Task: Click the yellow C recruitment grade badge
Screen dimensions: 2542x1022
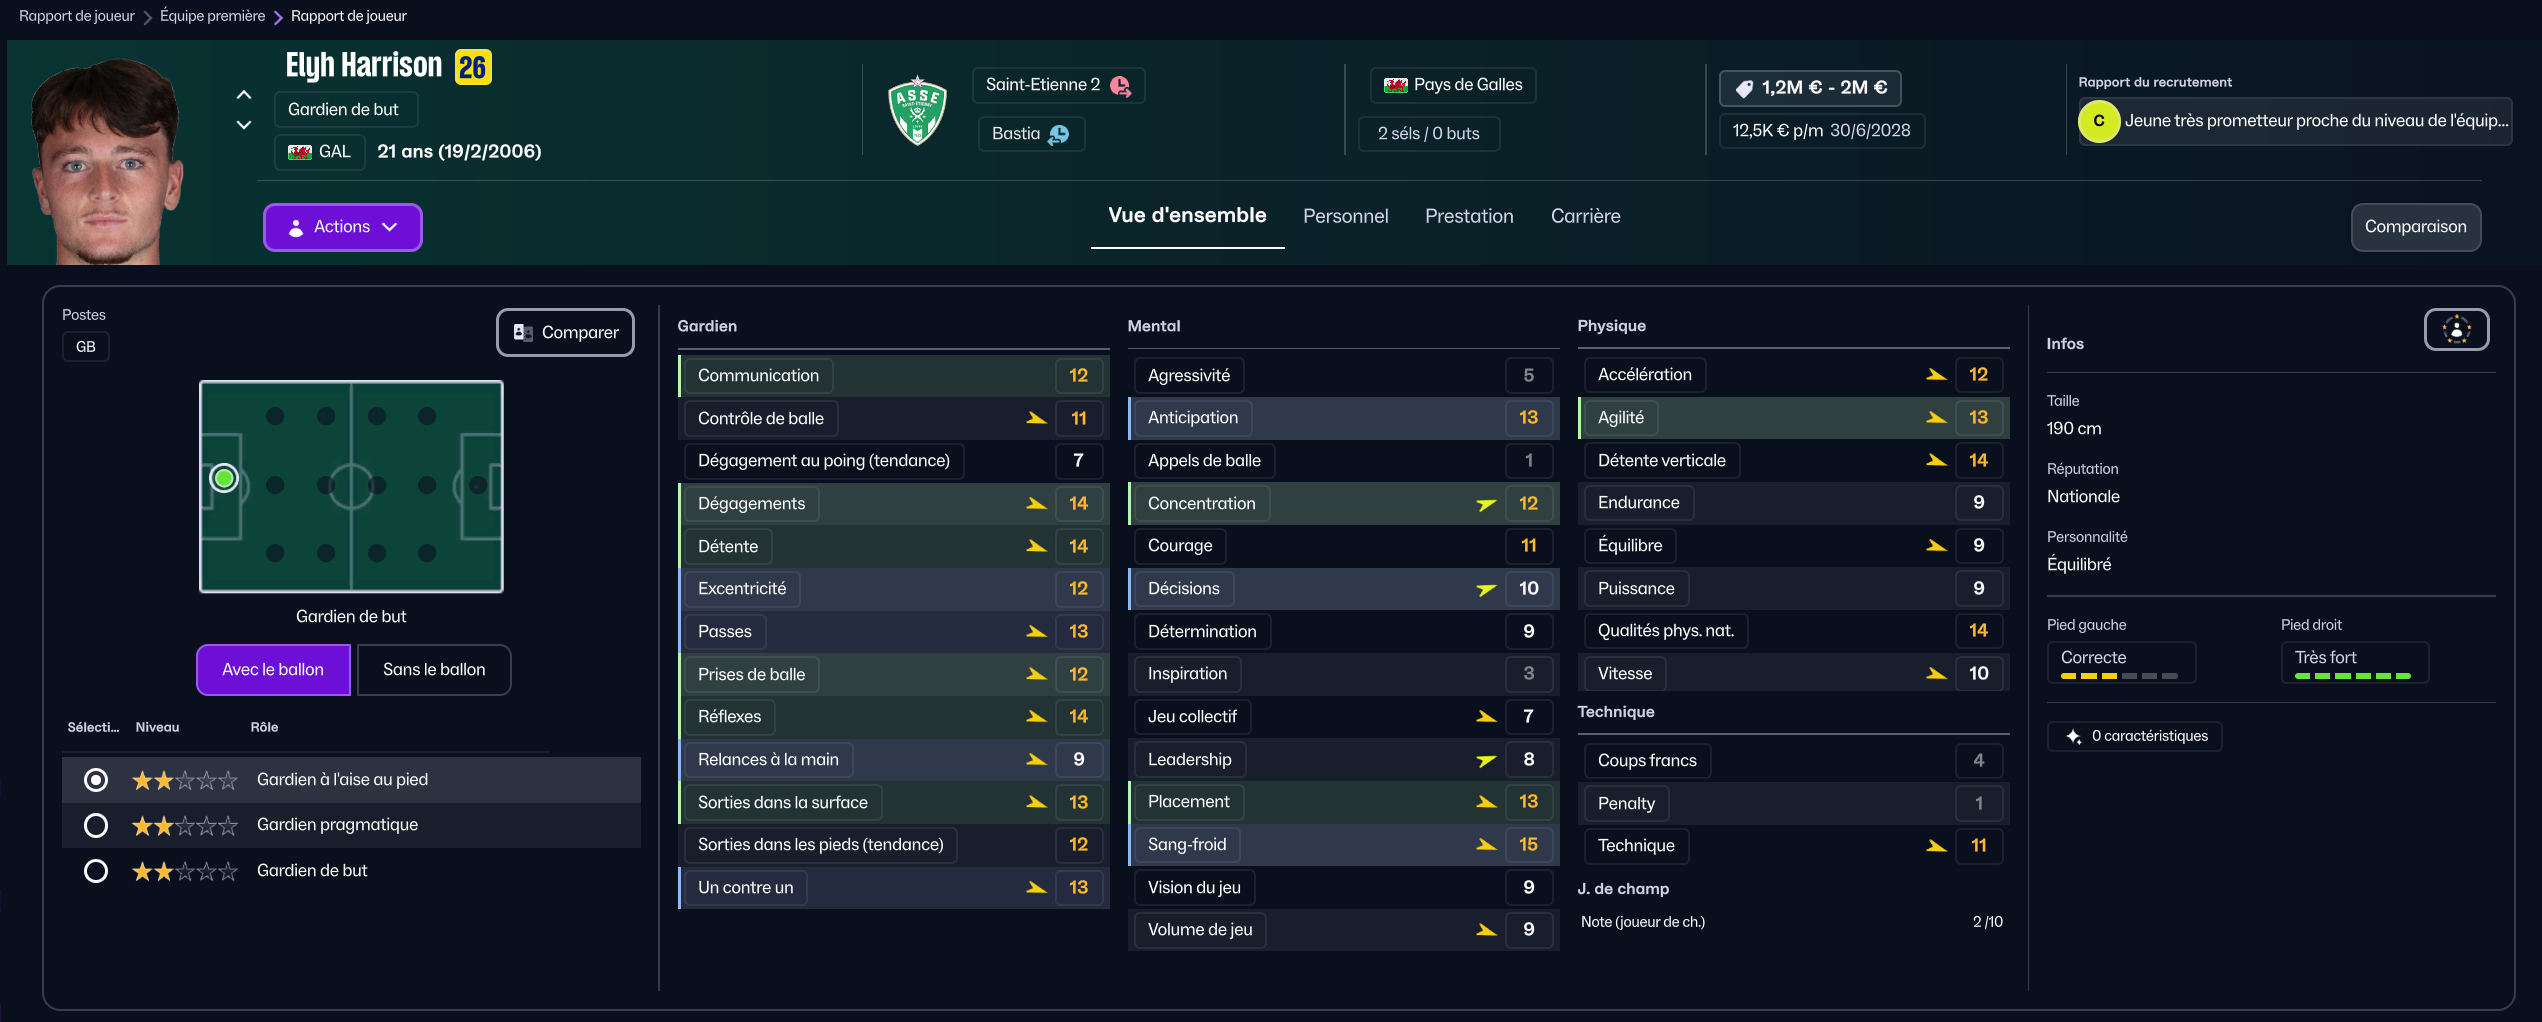Action: coord(2099,121)
